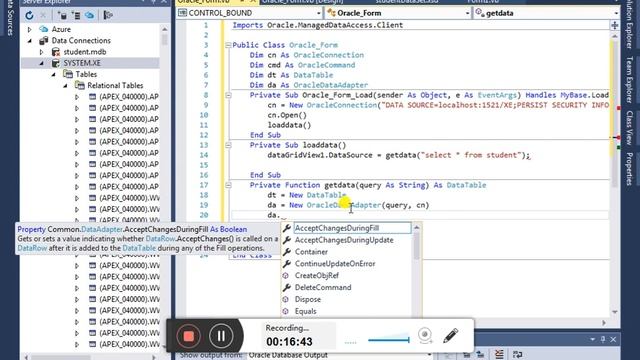Click Connect to Server icon
This screenshot has height=360, width=640.
coord(76,16)
